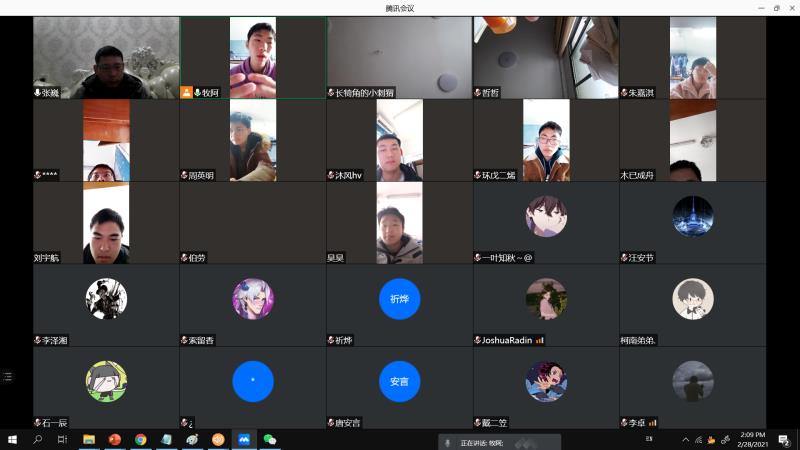Click the signal strength icon beside JoshuaRadin
Image resolution: width=800 pixels, height=450 pixels.
pyautogui.click(x=539, y=340)
